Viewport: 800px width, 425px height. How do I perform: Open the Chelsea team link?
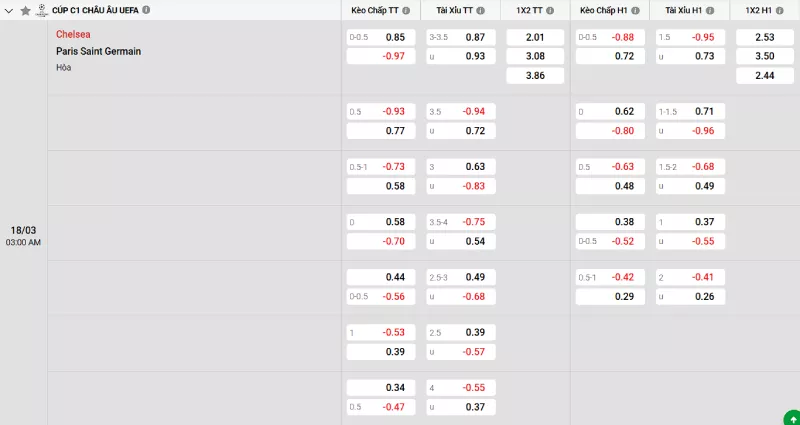[73, 34]
